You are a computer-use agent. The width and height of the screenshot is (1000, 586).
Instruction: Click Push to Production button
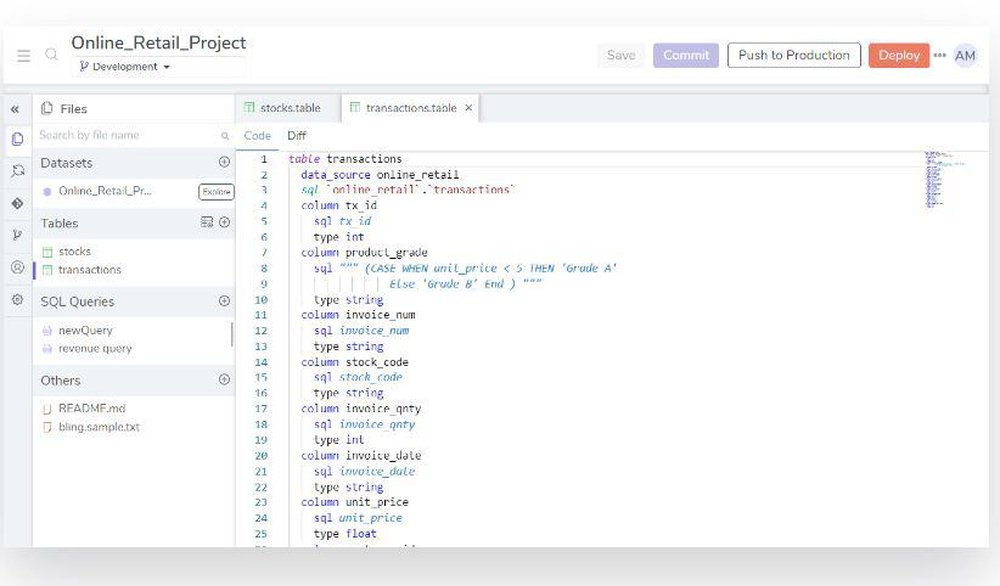click(794, 55)
